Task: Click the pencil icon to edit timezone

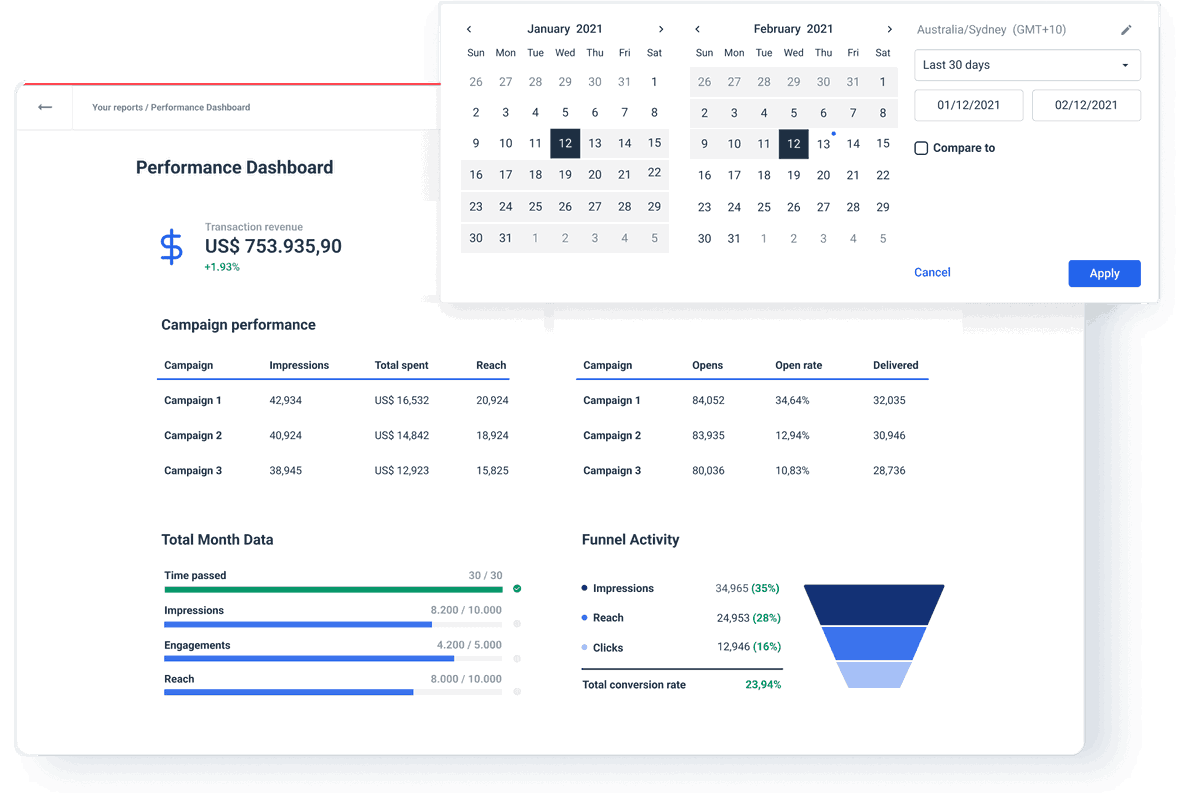Action: 1127,30
